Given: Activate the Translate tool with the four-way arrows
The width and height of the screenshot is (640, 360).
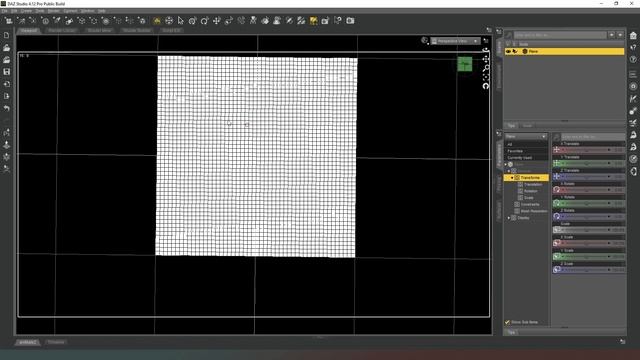Looking at the screenshot, I should point(217,20).
